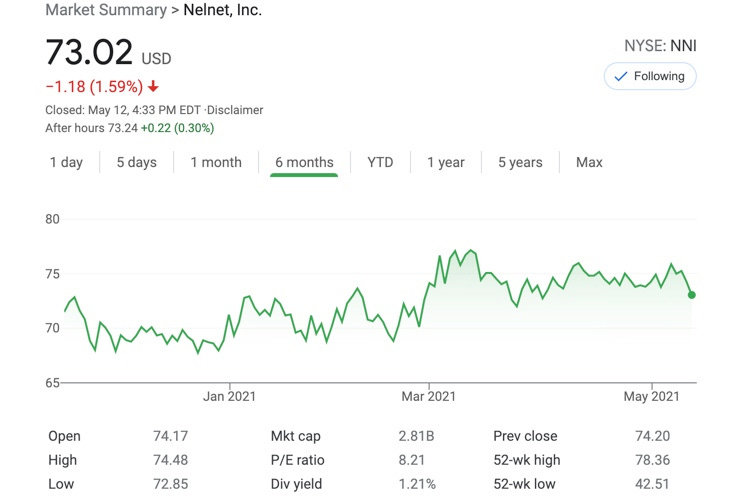Image resolution: width=739 pixels, height=497 pixels.
Task: Show the YTD chart range
Action: coord(380,163)
